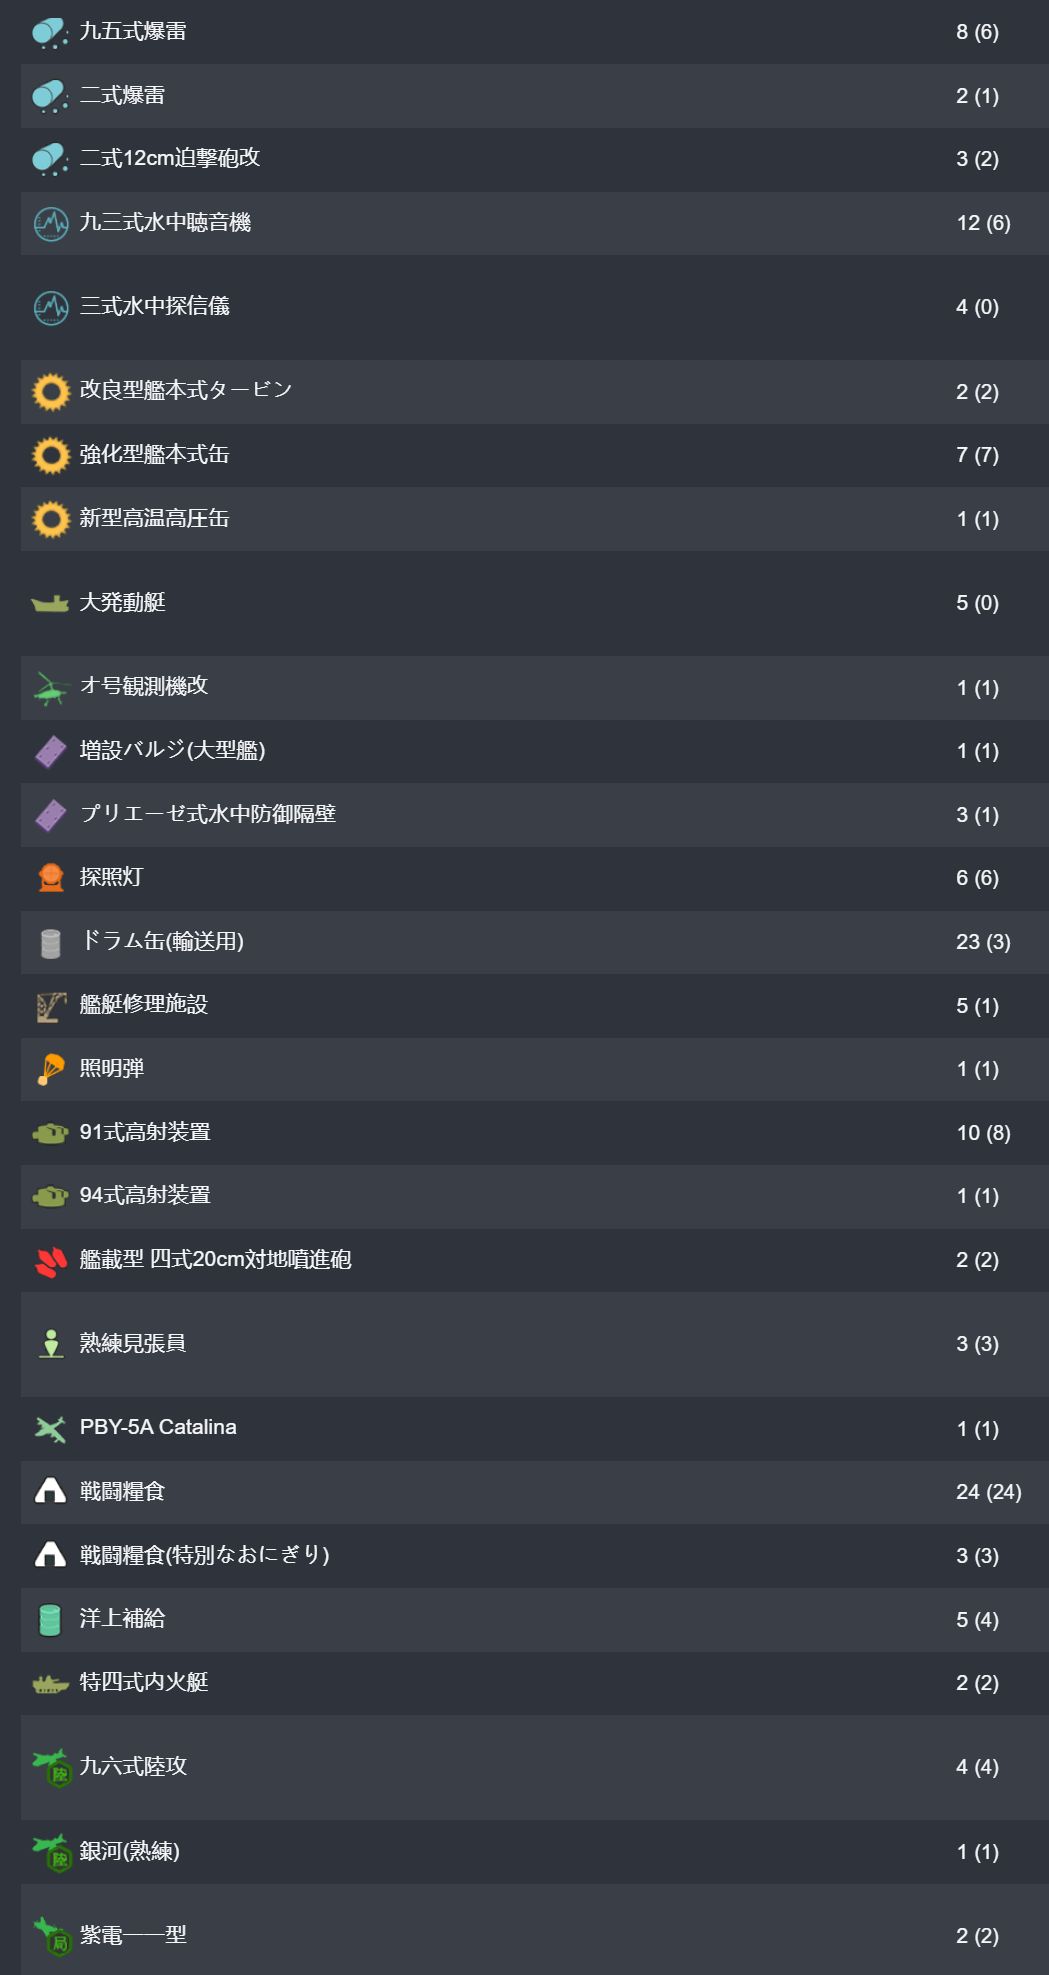Click the purple bulge icon beside 増設バルジ(大型艦)

(x=51, y=752)
